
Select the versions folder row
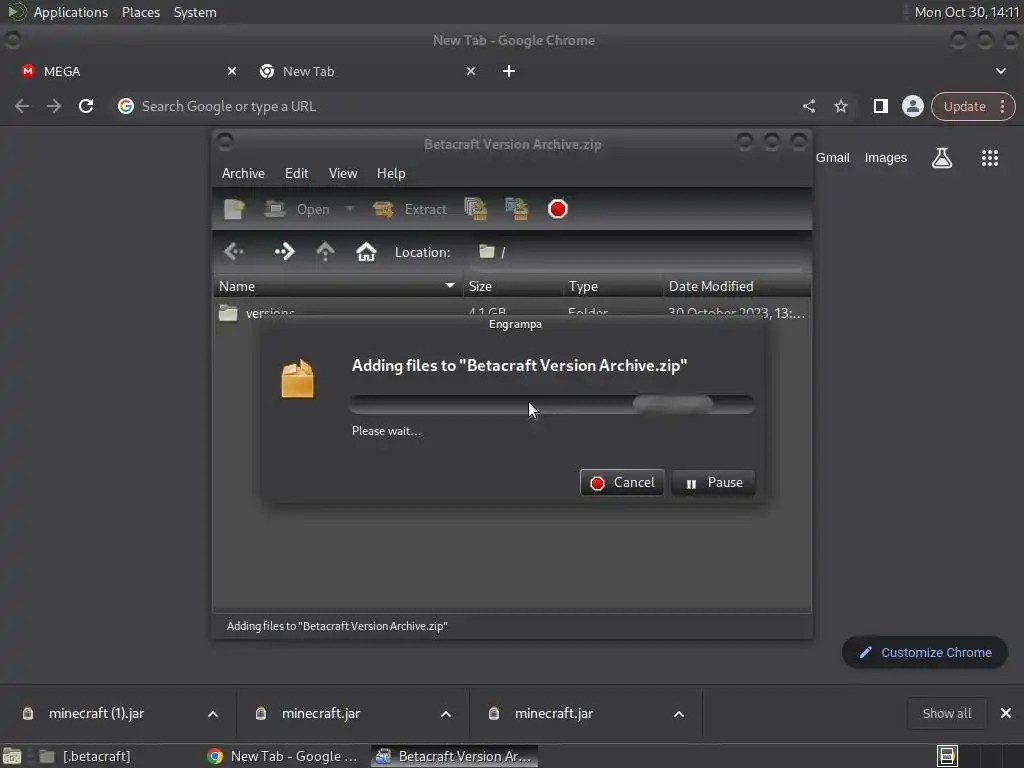pyautogui.click(x=512, y=313)
